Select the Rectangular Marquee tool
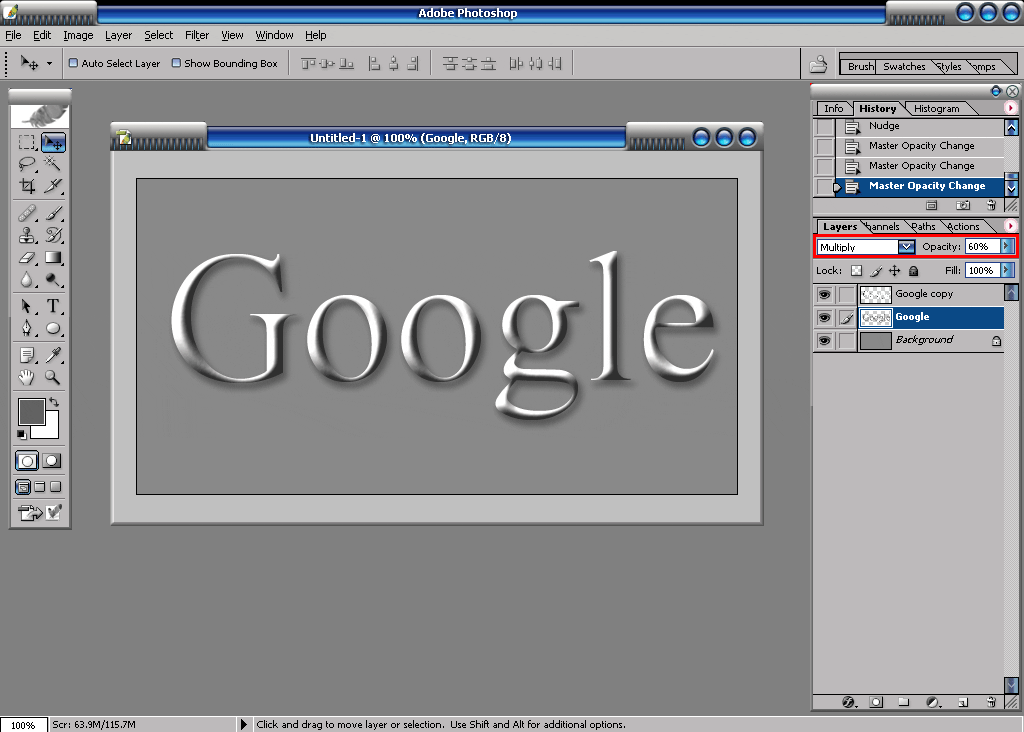This screenshot has height=732, width=1024. click(27, 142)
